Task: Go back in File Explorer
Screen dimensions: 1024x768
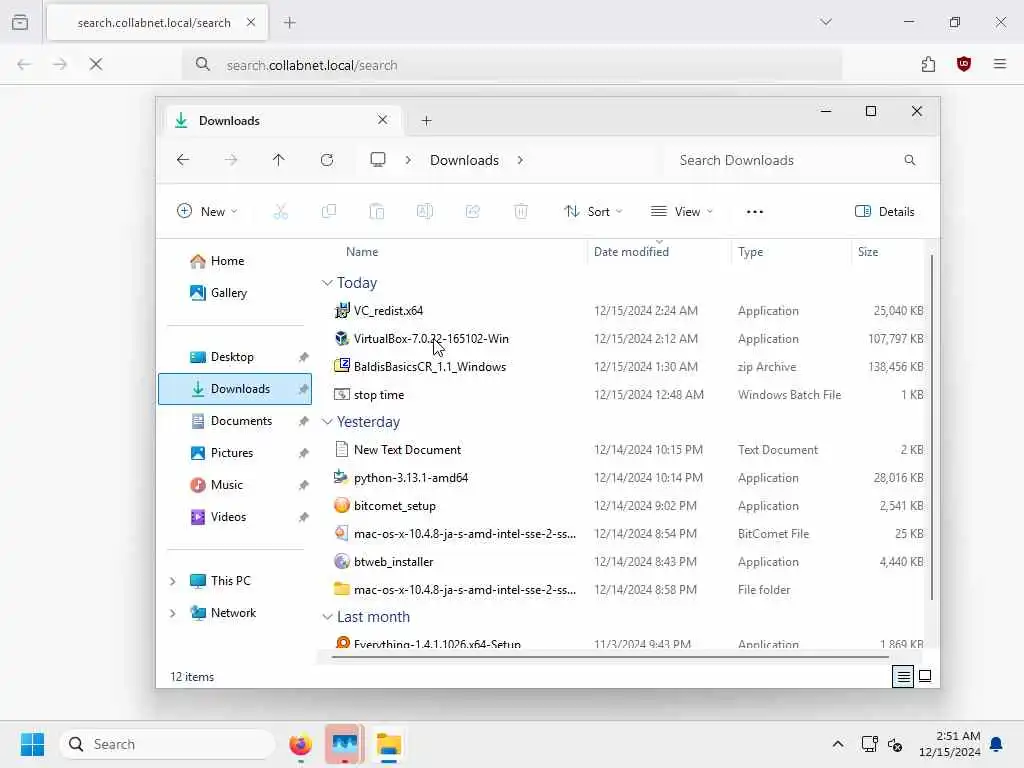Action: [183, 160]
